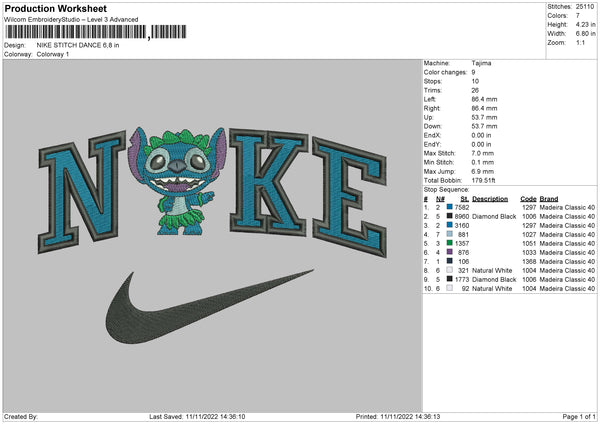
Task: Click the Max Jump value 6.9 mm
Action: (x=483, y=171)
